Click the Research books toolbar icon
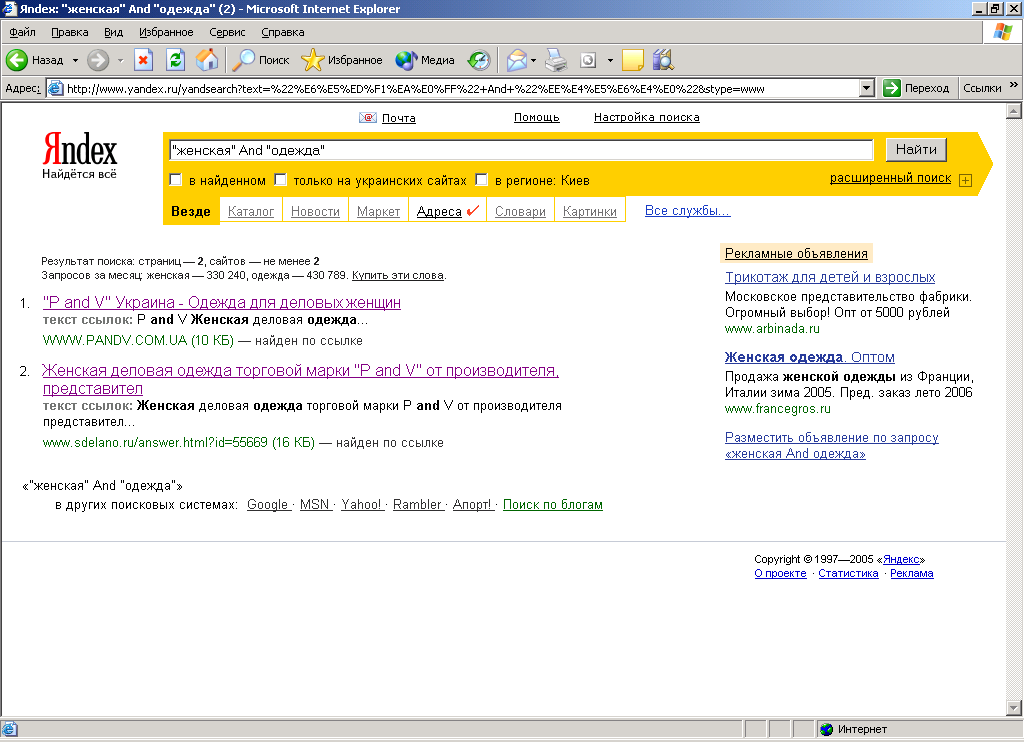Image resolution: width=1024 pixels, height=742 pixels. (663, 60)
